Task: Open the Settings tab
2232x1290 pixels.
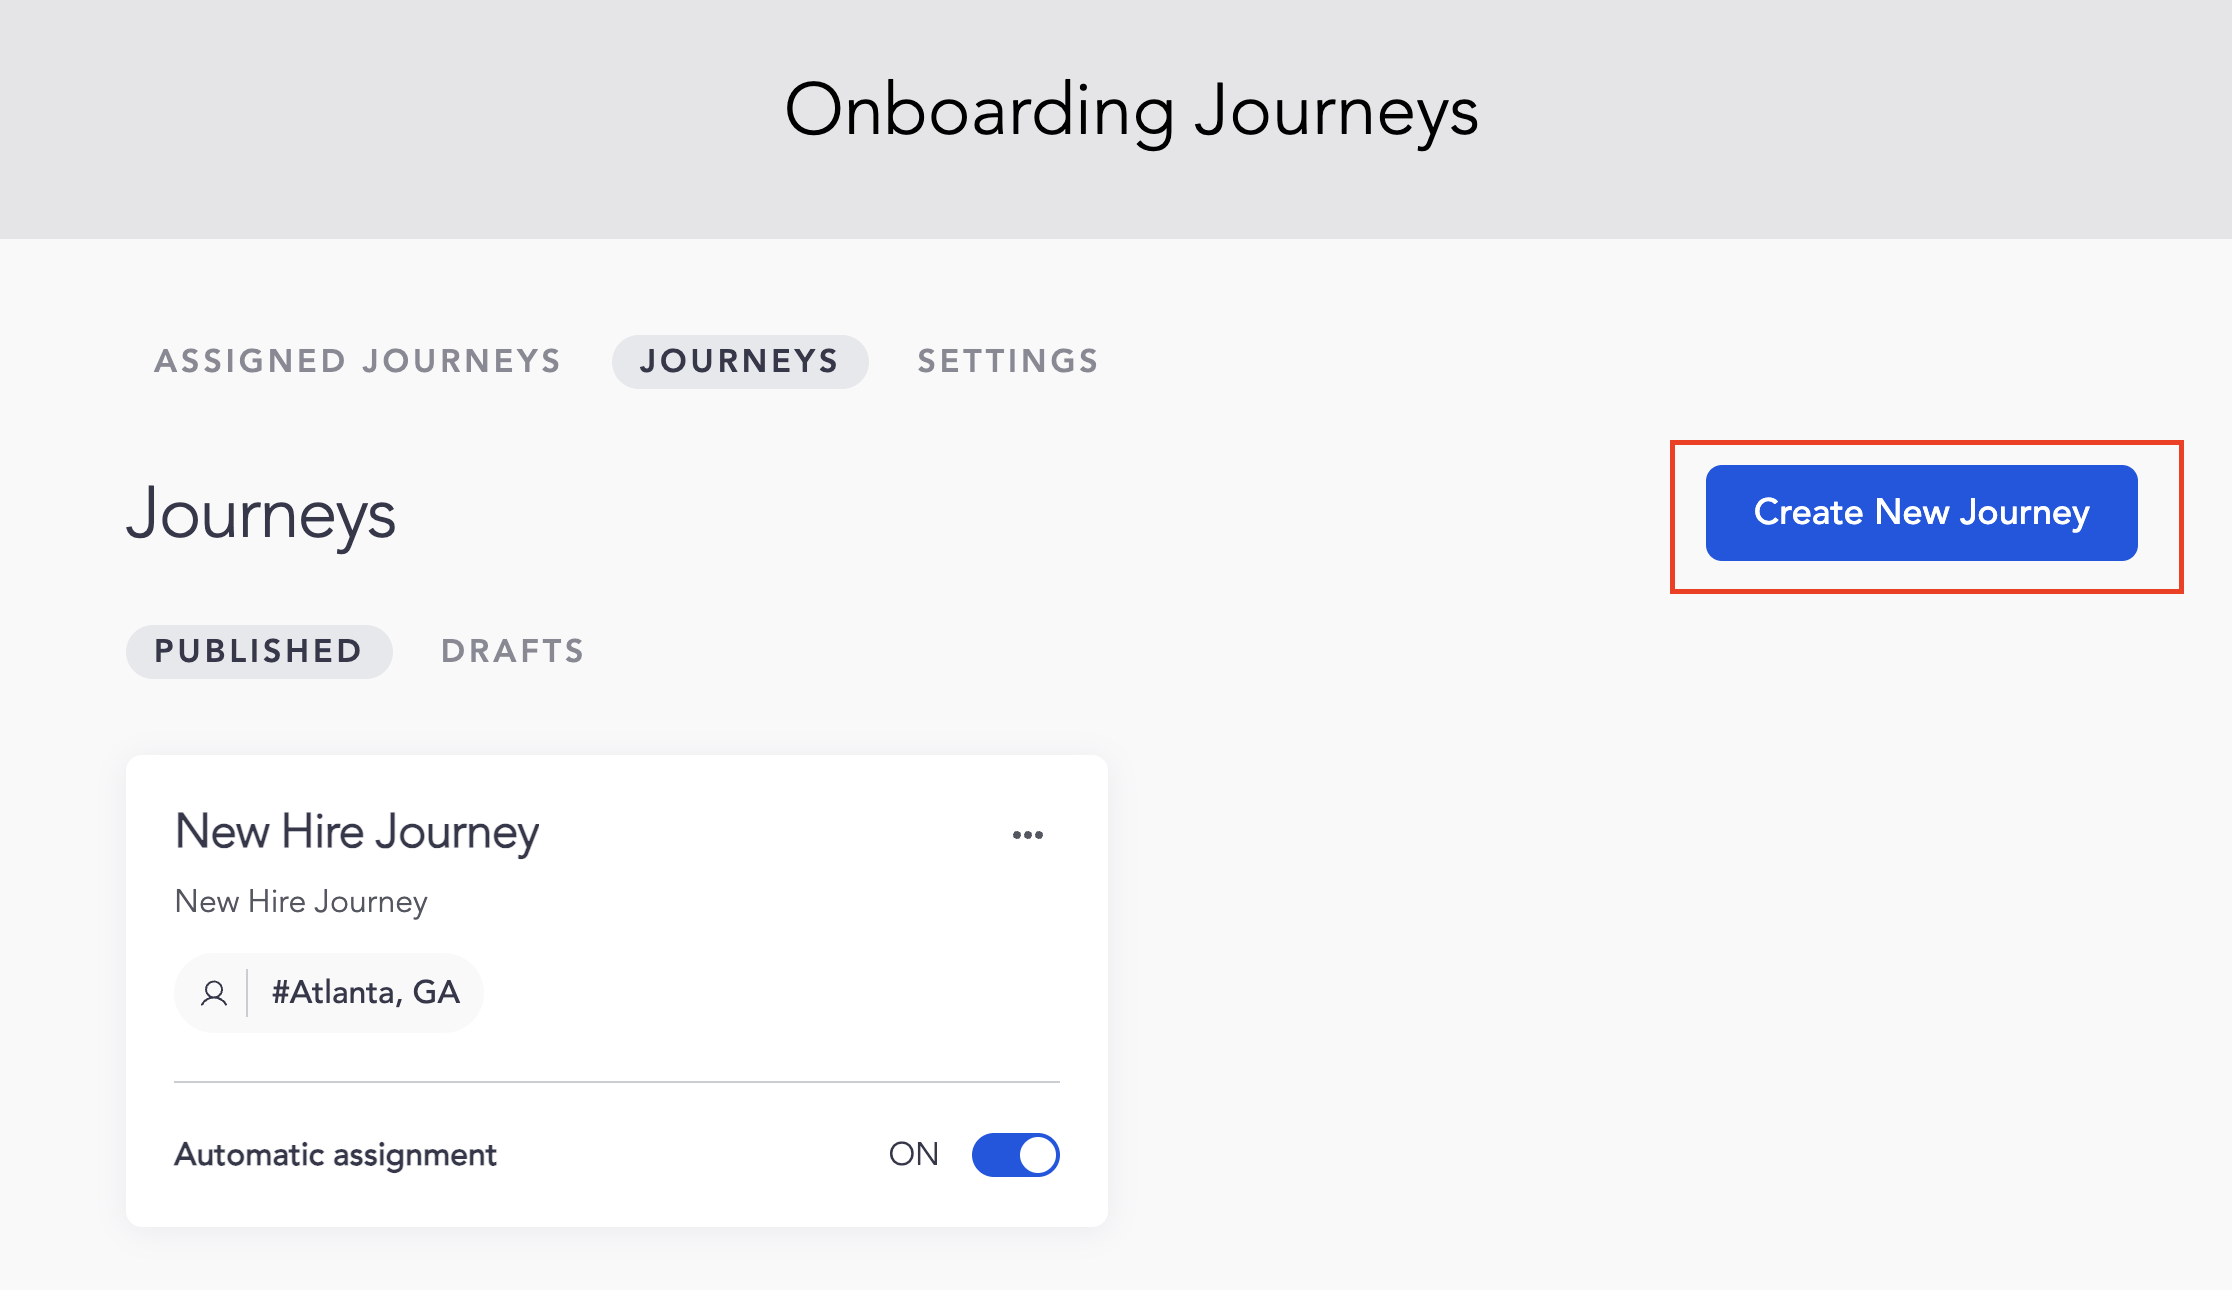Action: coord(1008,361)
